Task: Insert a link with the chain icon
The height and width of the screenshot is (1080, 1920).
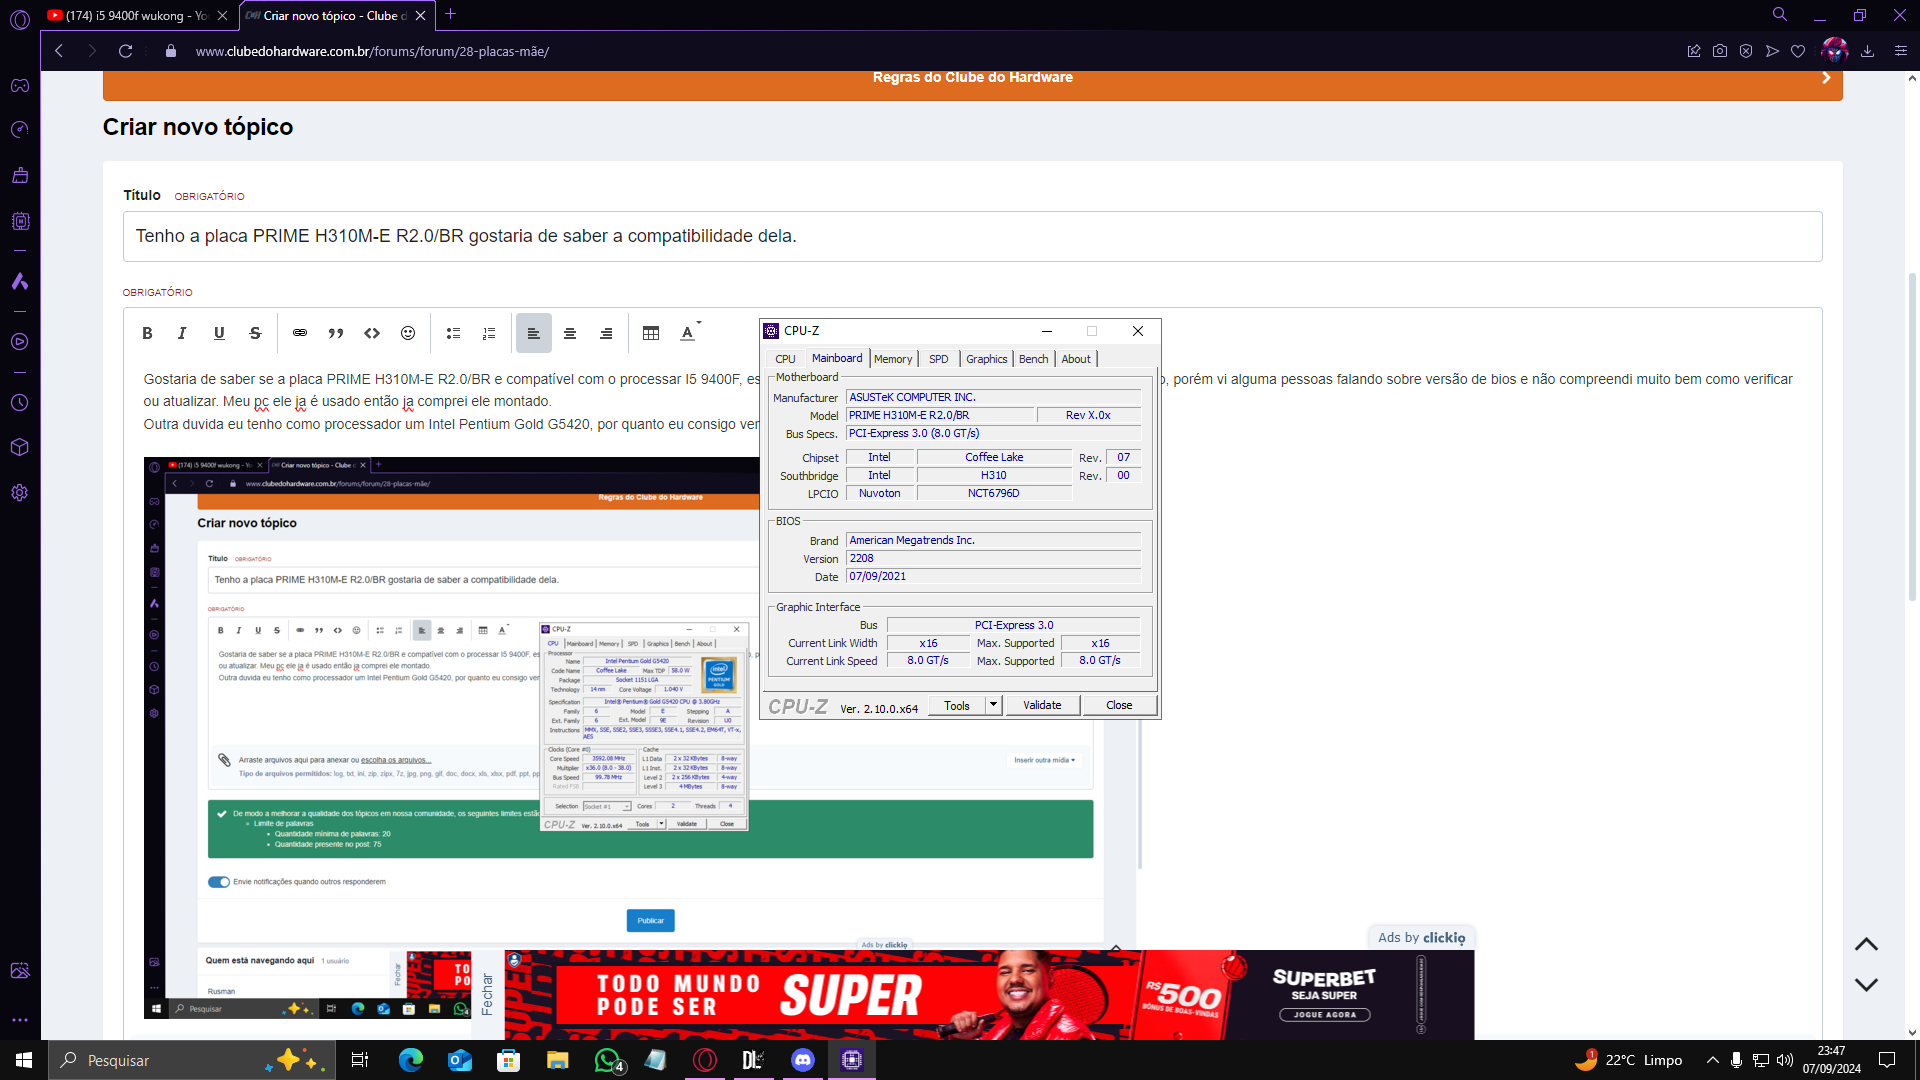Action: (x=300, y=333)
